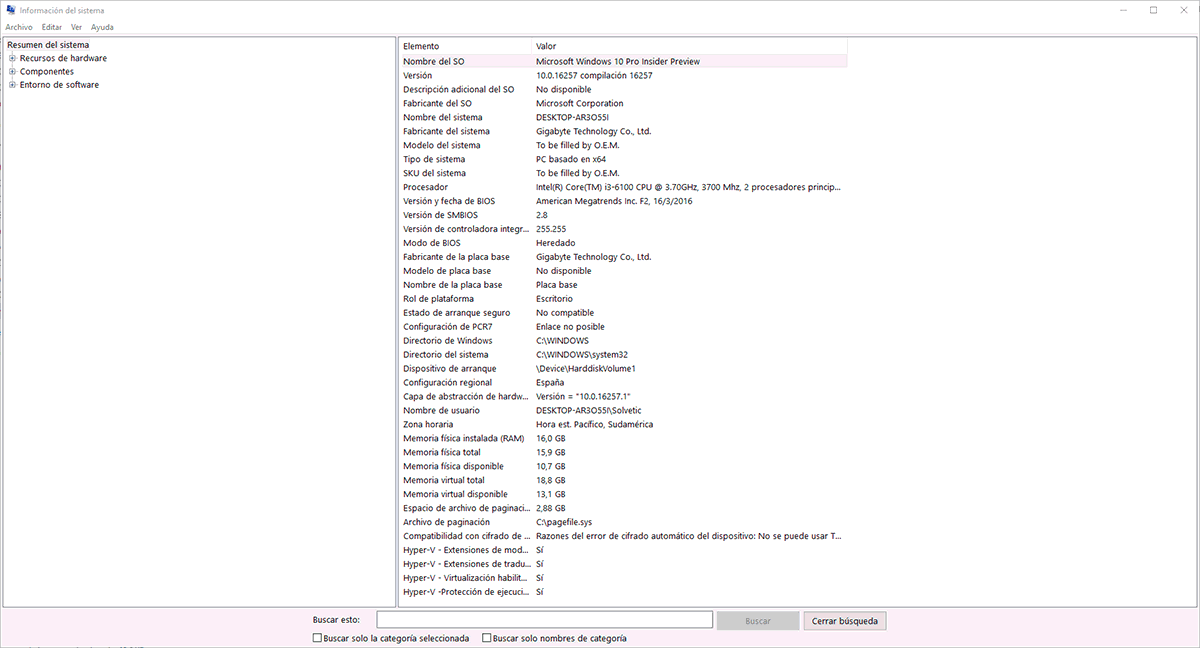Select Nombre de la placa base row
The height and width of the screenshot is (648, 1200).
(x=623, y=285)
